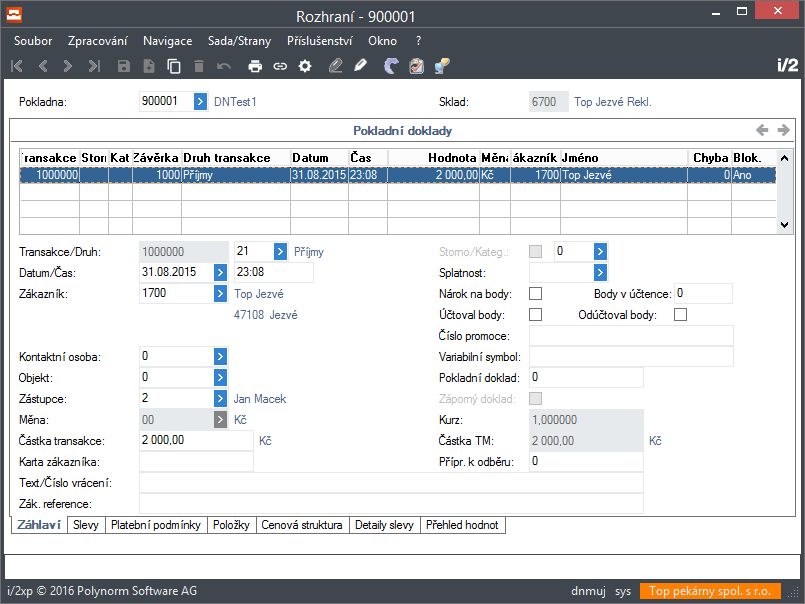This screenshot has width=805, height=604.
Task: Create a new record icon
Action: [x=149, y=66]
